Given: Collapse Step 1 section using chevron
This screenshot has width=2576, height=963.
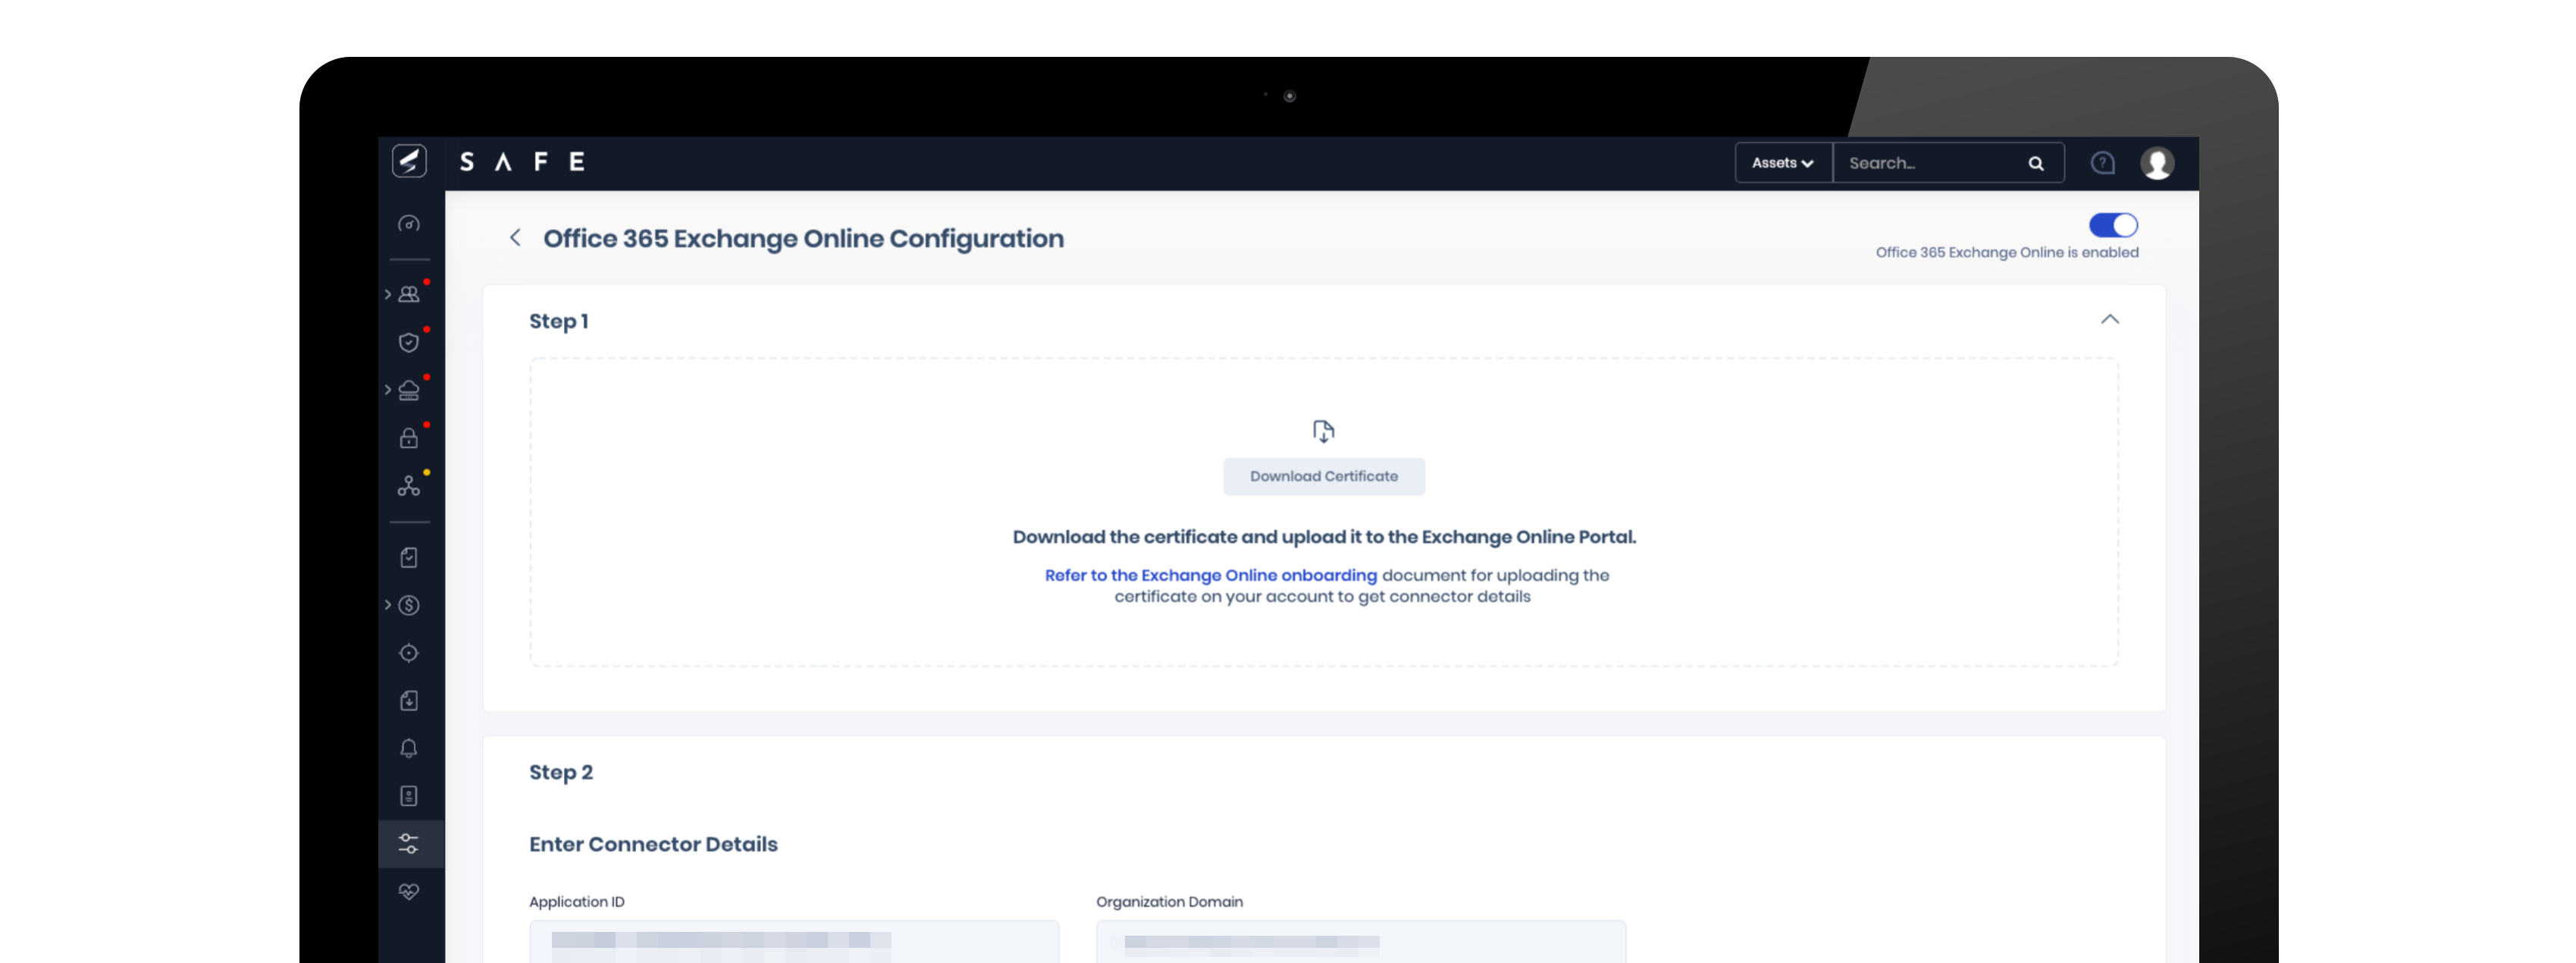Looking at the screenshot, I should point(2111,318).
